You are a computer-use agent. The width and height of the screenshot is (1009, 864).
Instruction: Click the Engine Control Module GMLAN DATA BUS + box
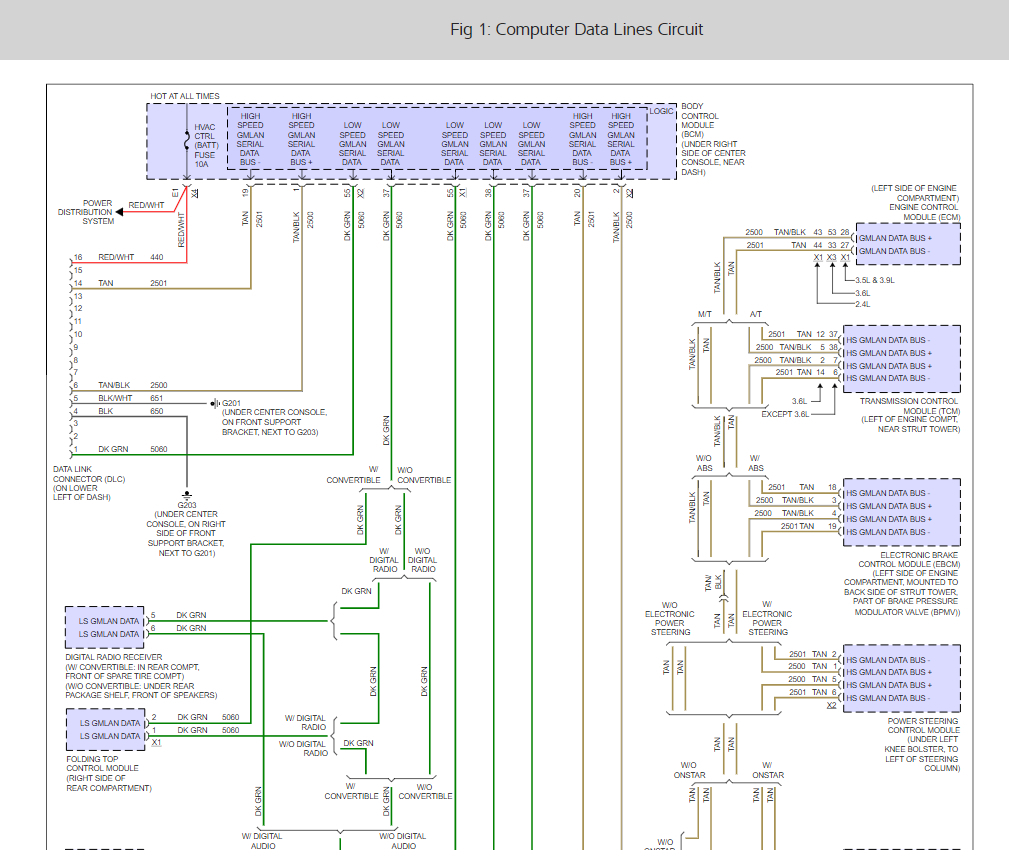pyautogui.click(x=895, y=238)
